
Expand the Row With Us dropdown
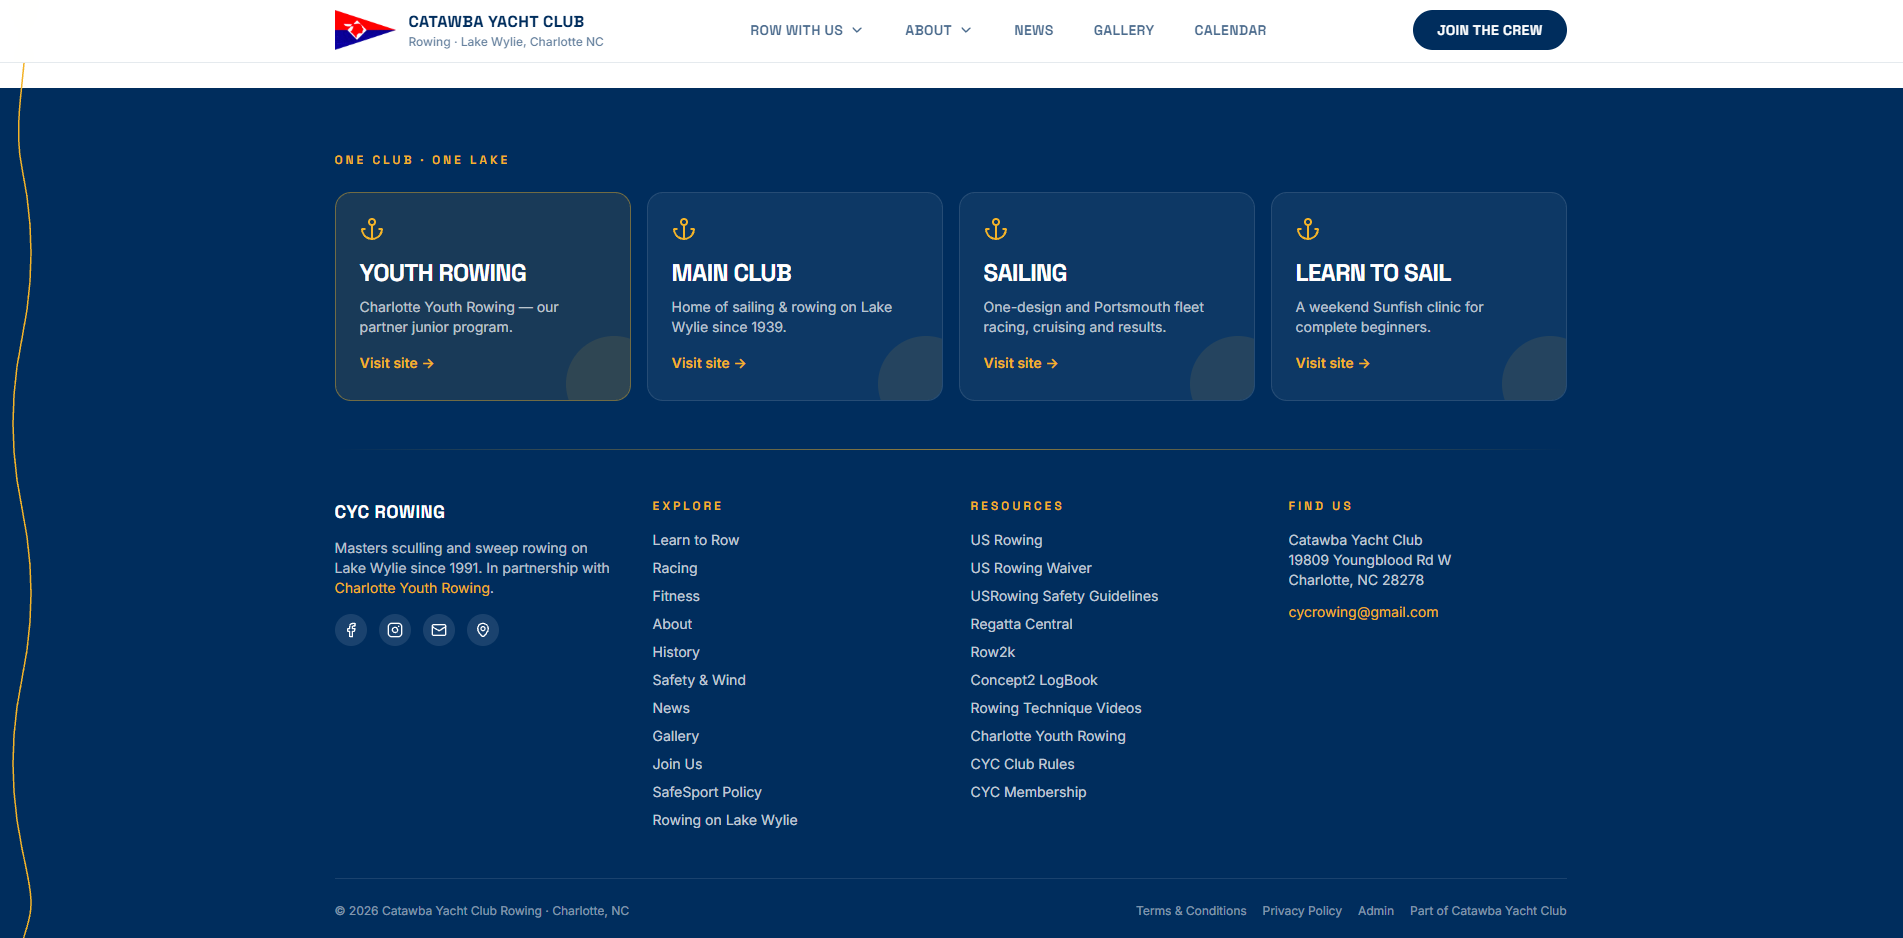[806, 30]
